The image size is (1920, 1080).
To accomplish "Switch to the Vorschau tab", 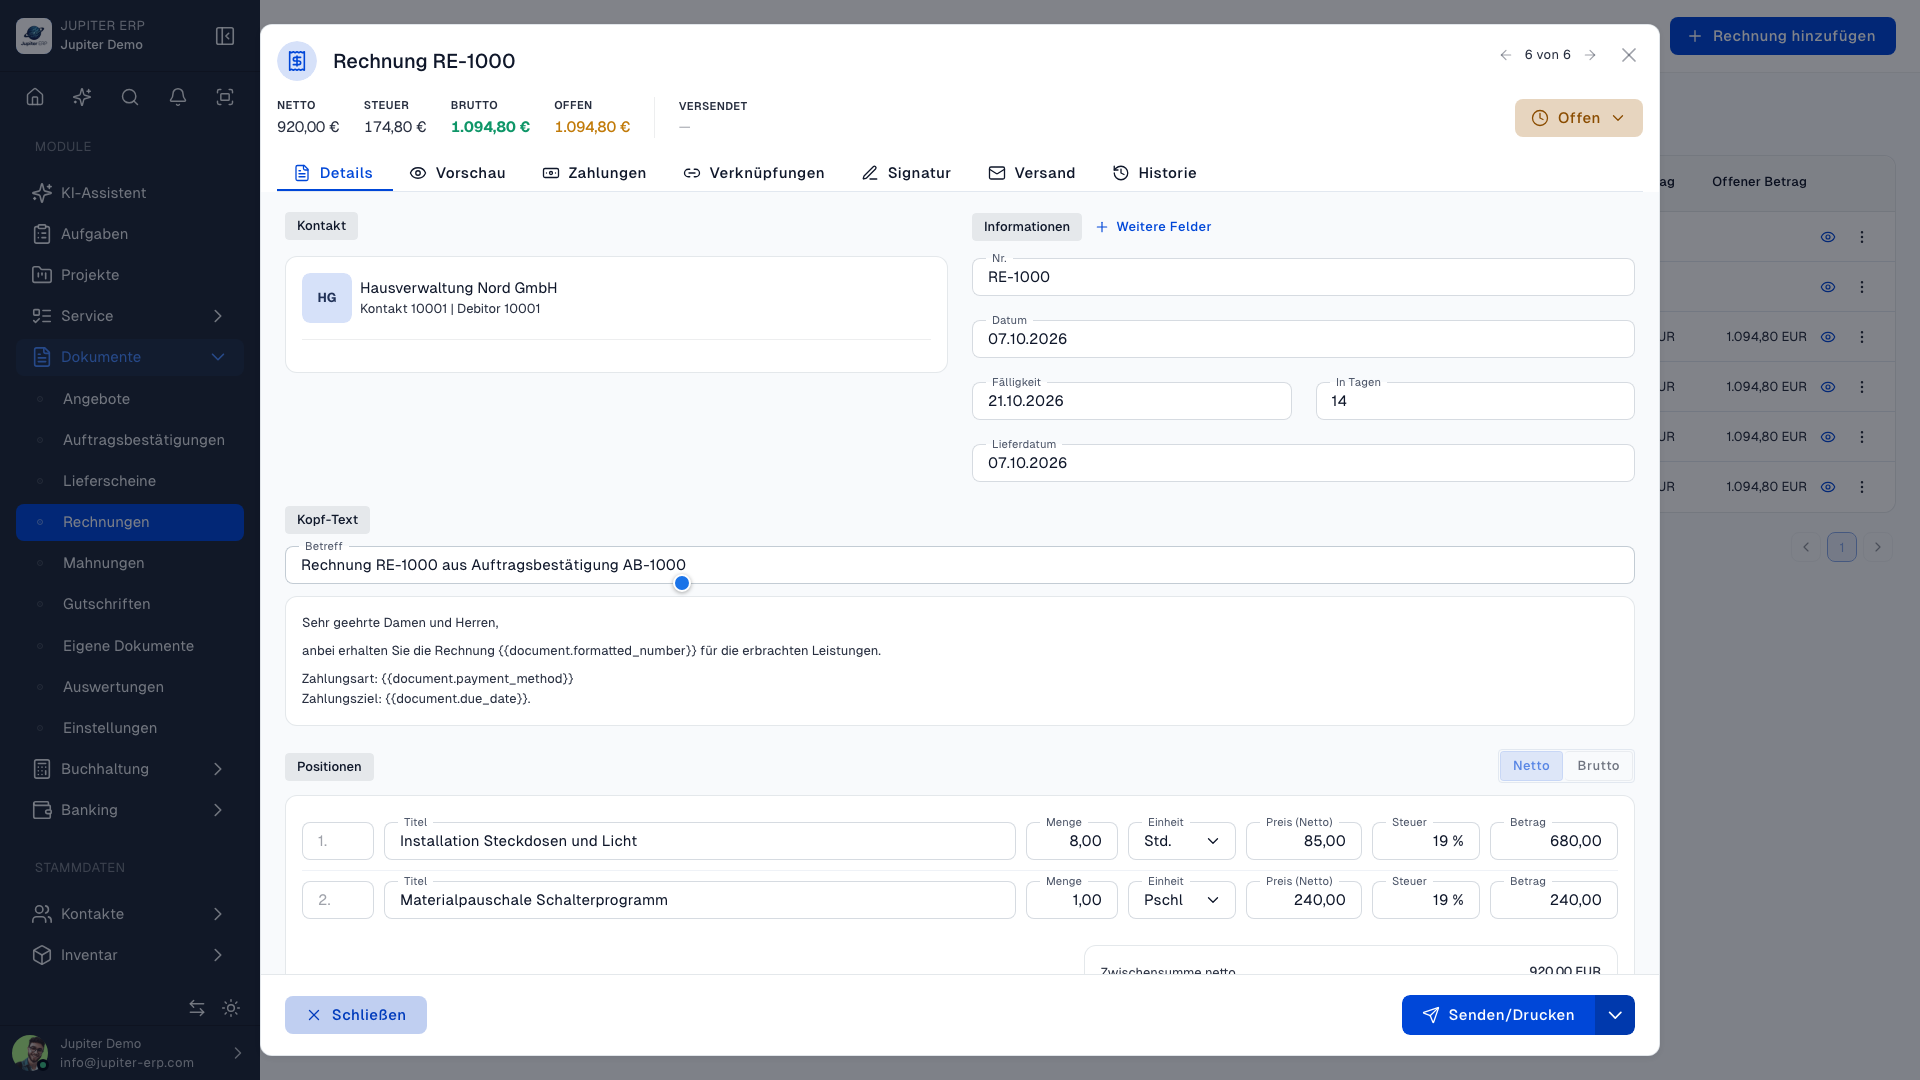I will click(457, 173).
